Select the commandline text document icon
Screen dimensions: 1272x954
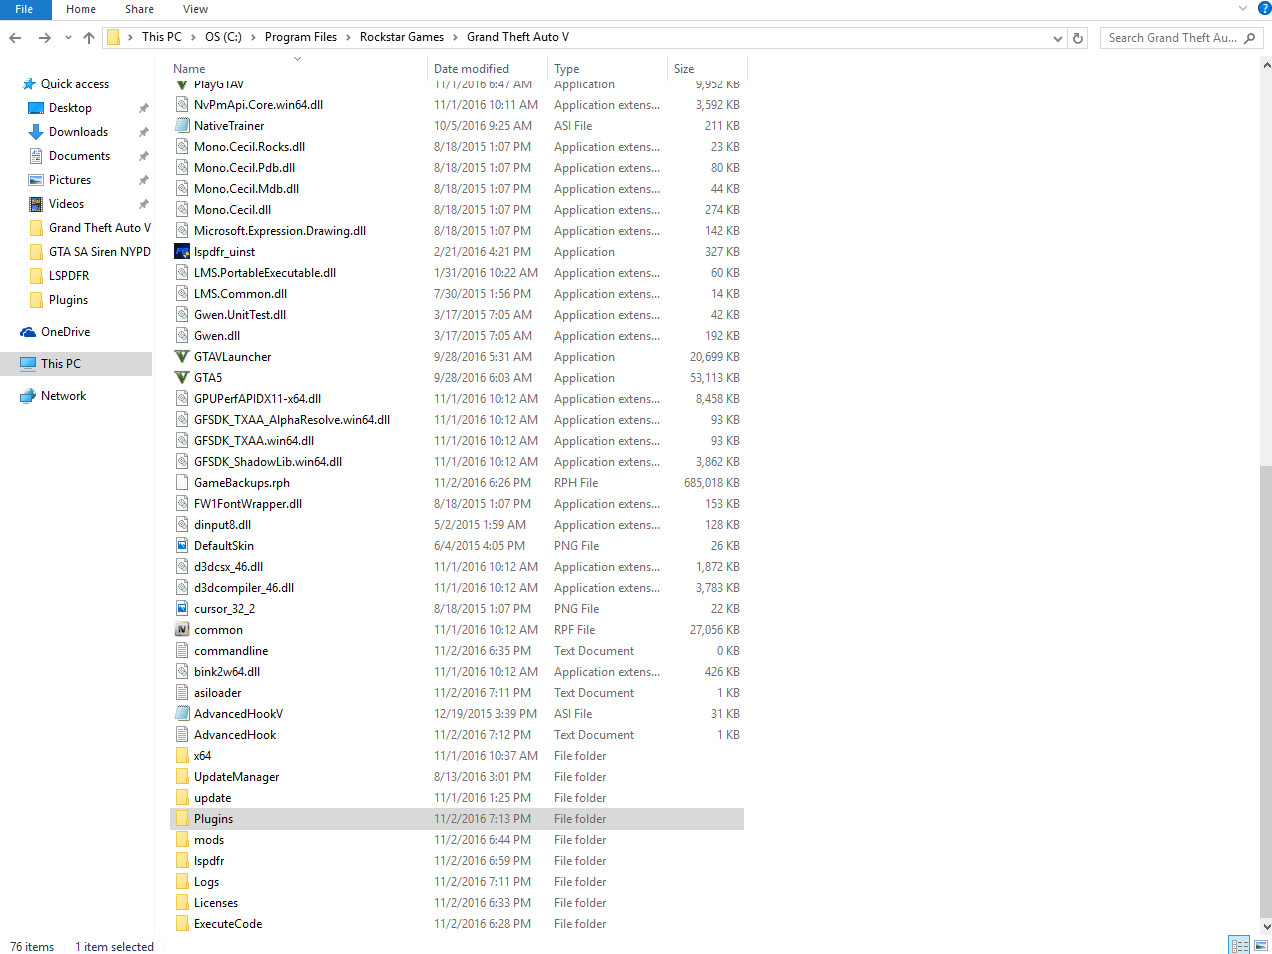tap(182, 651)
